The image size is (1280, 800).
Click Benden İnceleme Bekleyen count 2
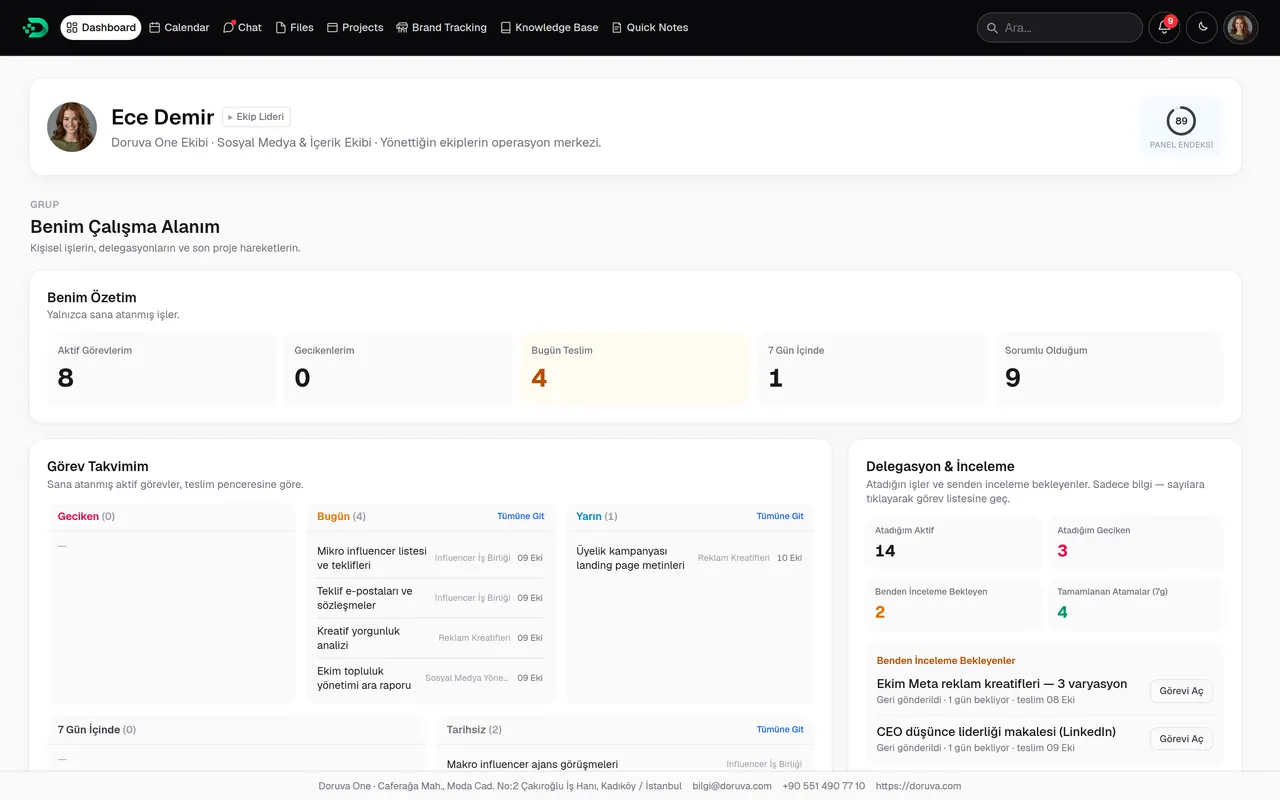pos(880,612)
